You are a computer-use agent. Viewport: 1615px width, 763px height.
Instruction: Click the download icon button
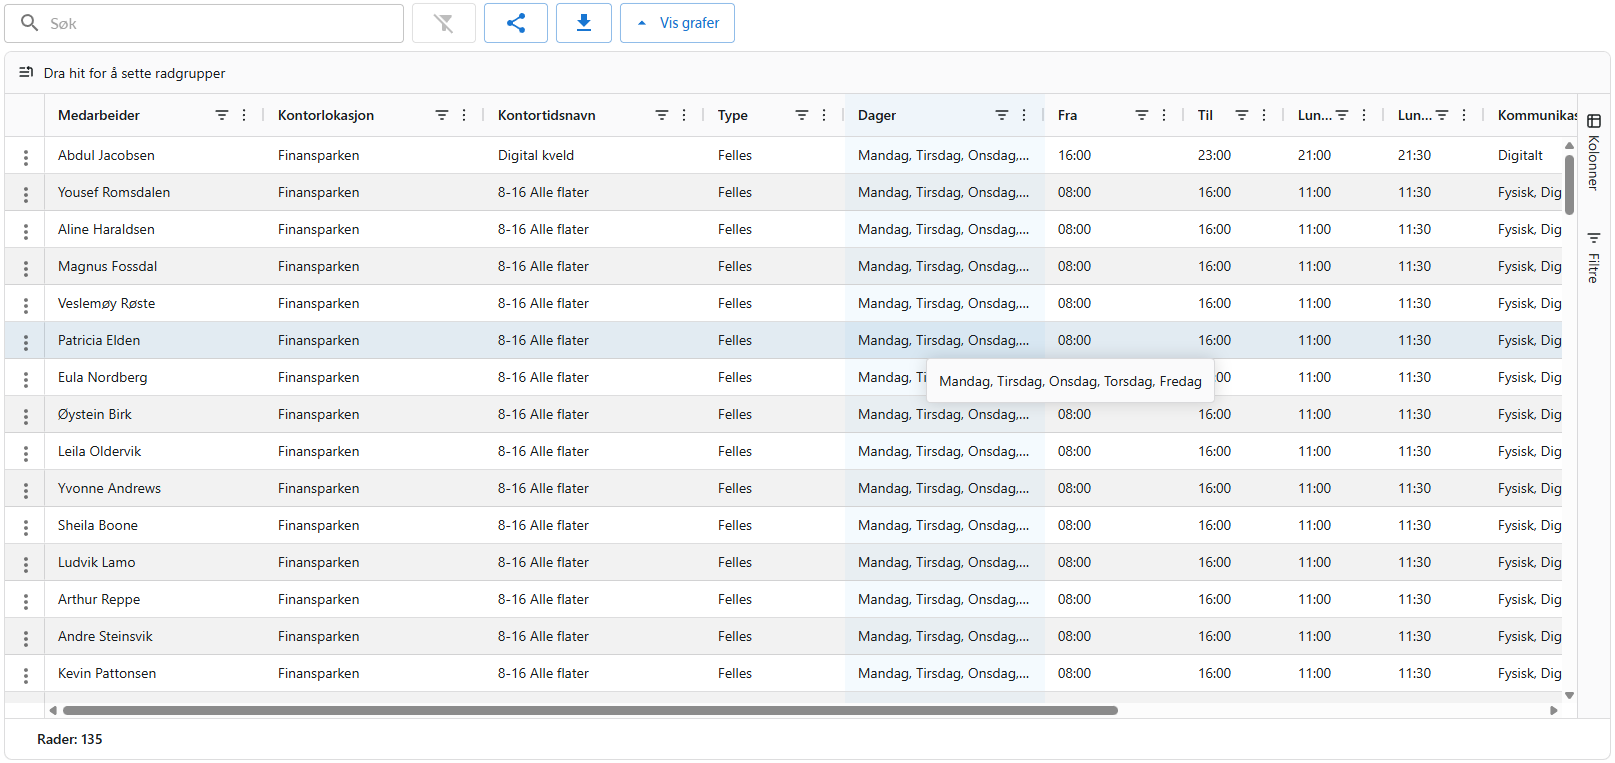pos(584,23)
